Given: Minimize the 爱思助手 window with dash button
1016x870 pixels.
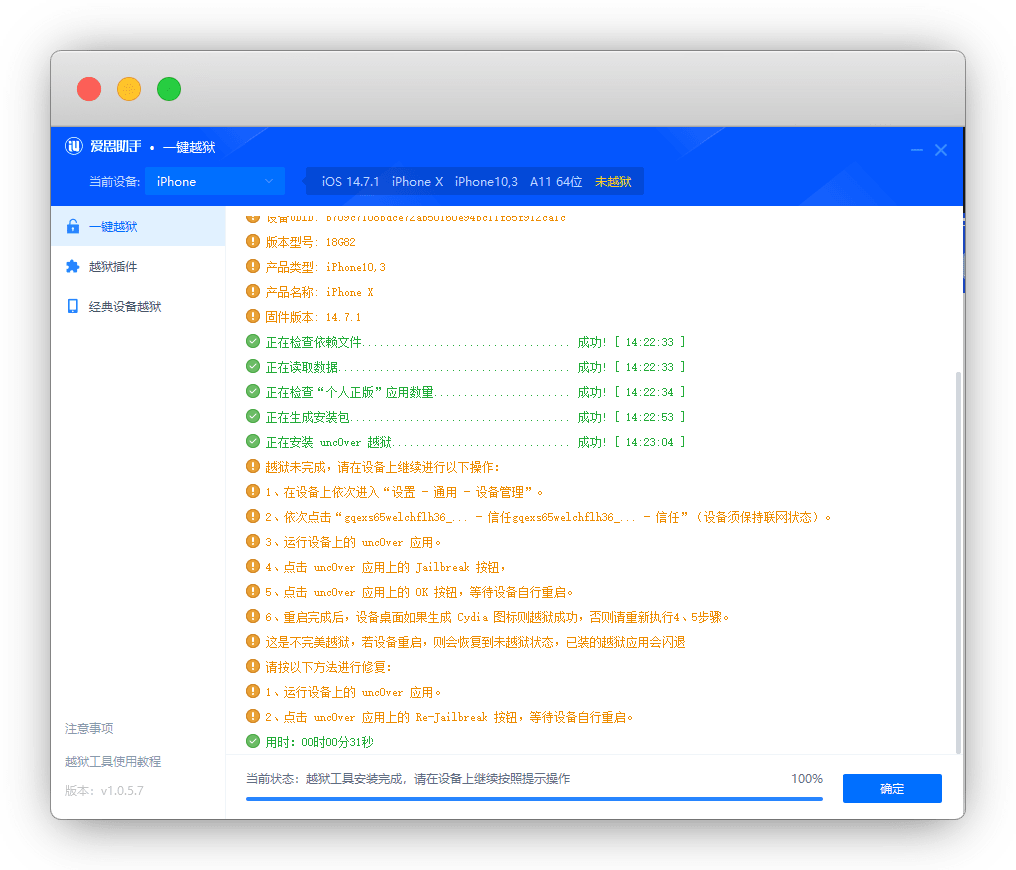Looking at the screenshot, I should [x=916, y=150].
